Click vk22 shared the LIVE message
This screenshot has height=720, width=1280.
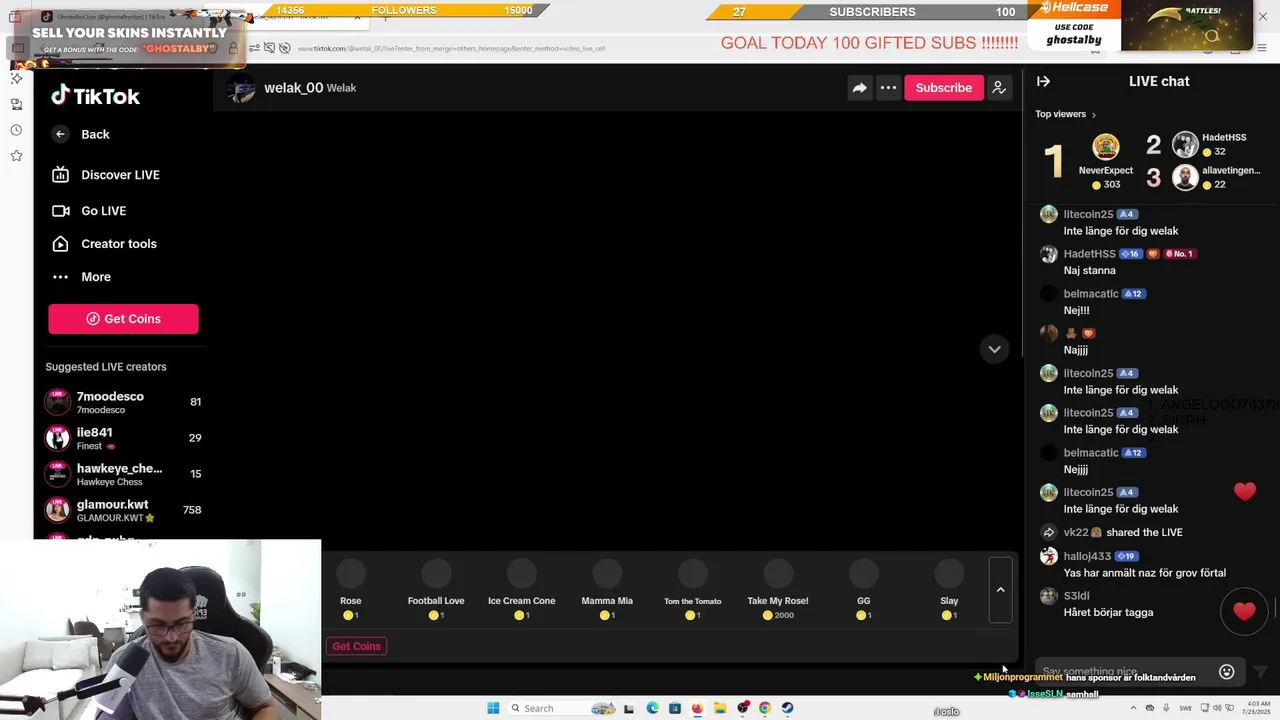(x=1123, y=533)
